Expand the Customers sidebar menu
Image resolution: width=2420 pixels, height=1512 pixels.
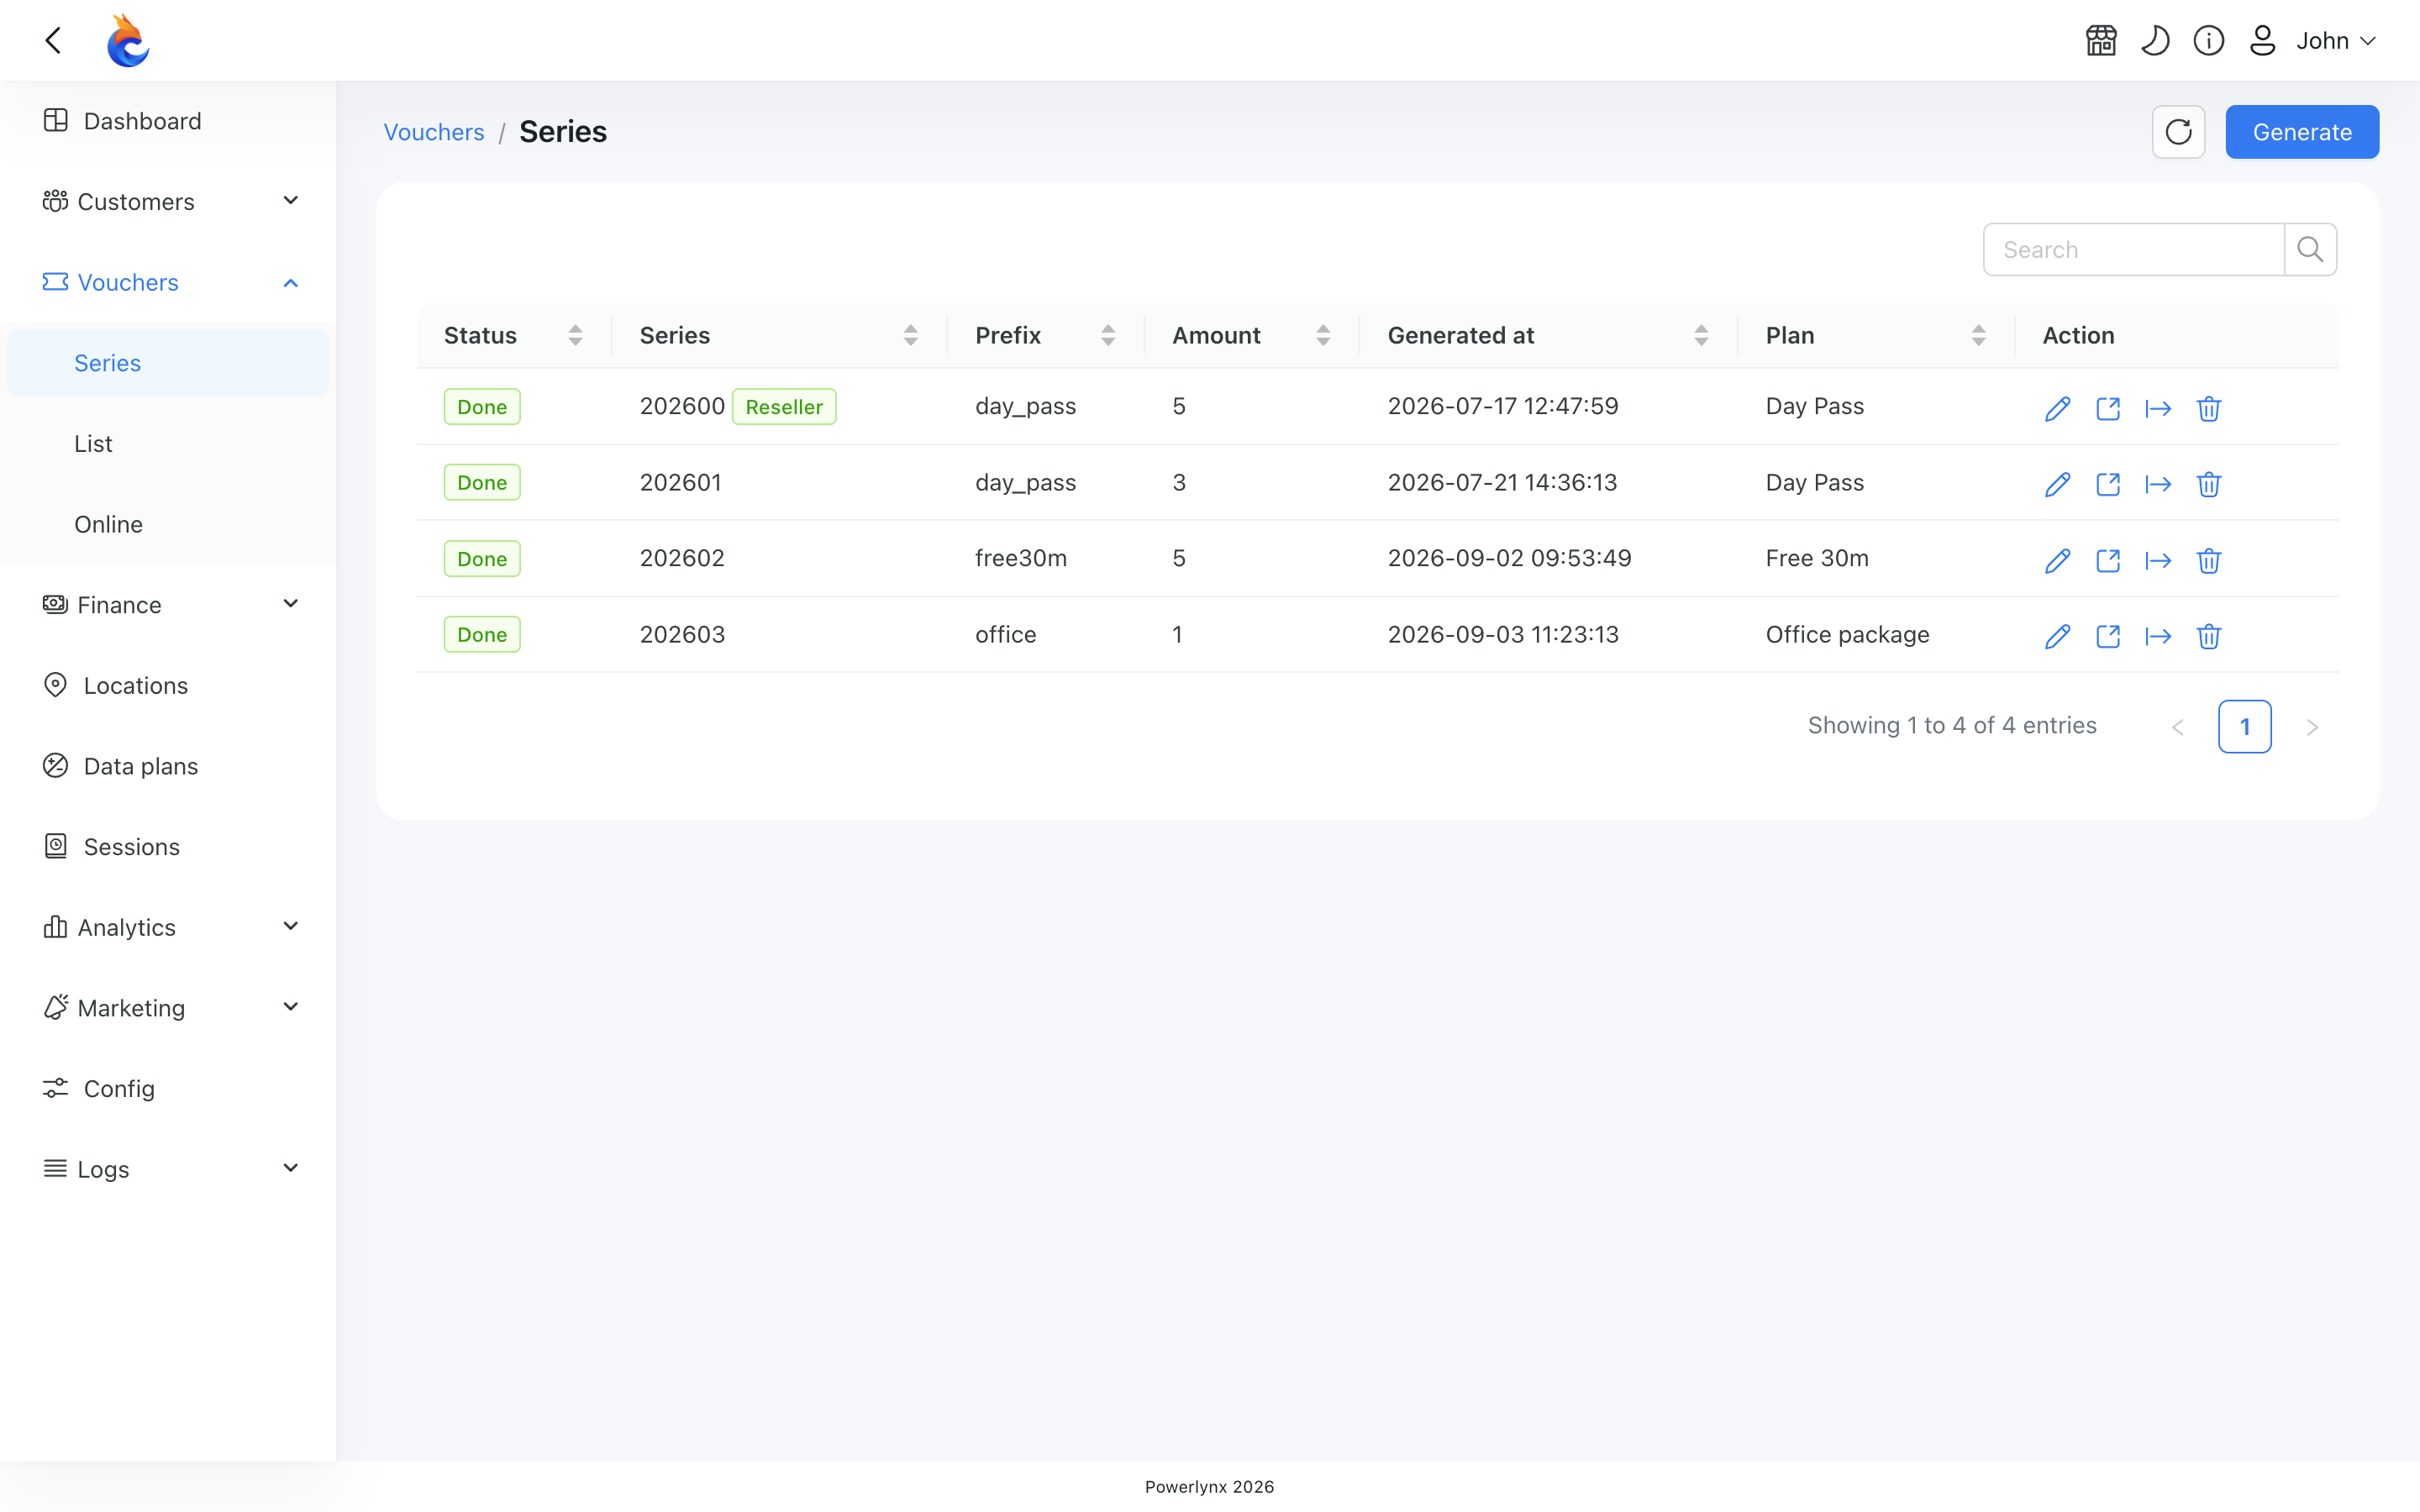coord(168,201)
